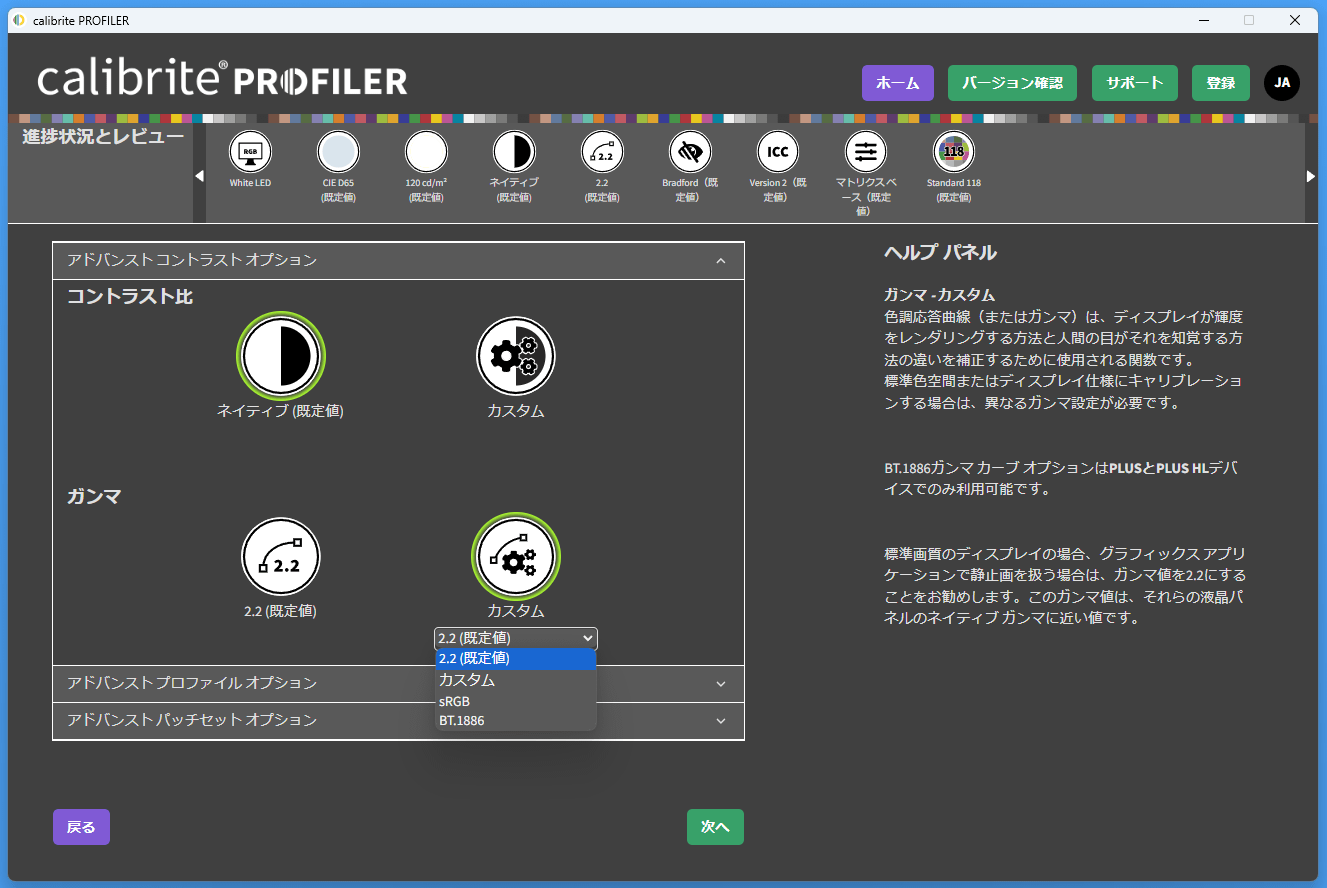Expand アドバンスト プロファイル オプション section

(398, 683)
